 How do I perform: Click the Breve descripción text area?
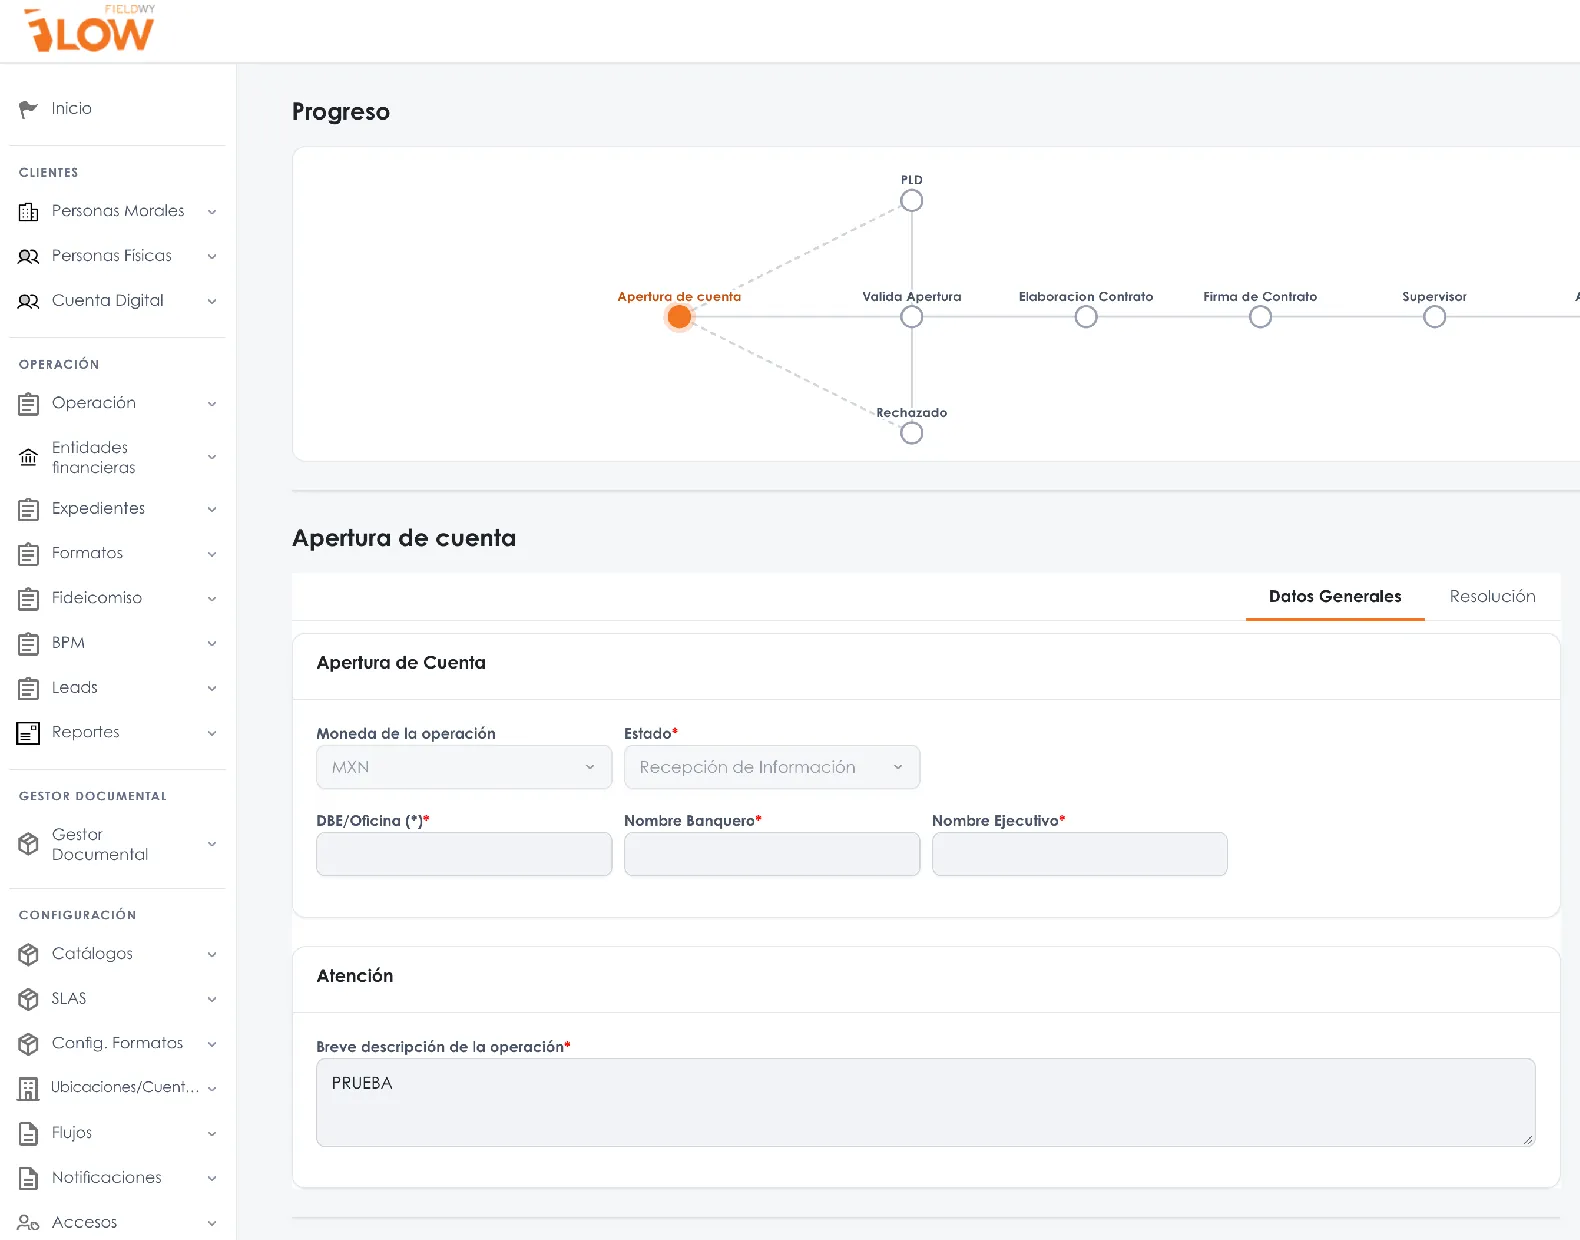(x=926, y=1102)
